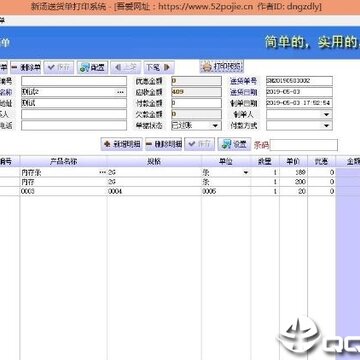This screenshot has width=360, height=360.
Task: Click the empty customer 编号 input field
Action: pos(74,81)
